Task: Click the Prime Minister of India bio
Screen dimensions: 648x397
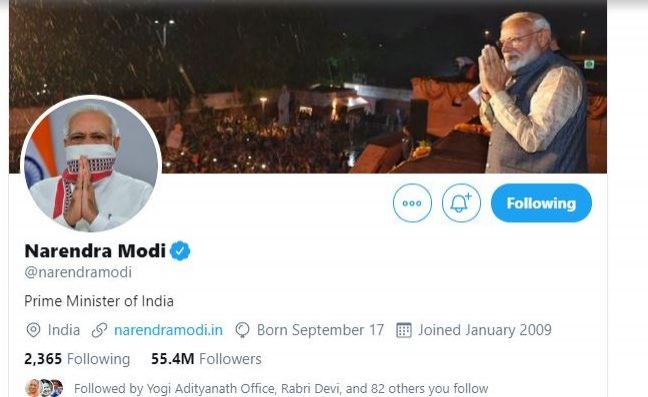Action: (99, 301)
